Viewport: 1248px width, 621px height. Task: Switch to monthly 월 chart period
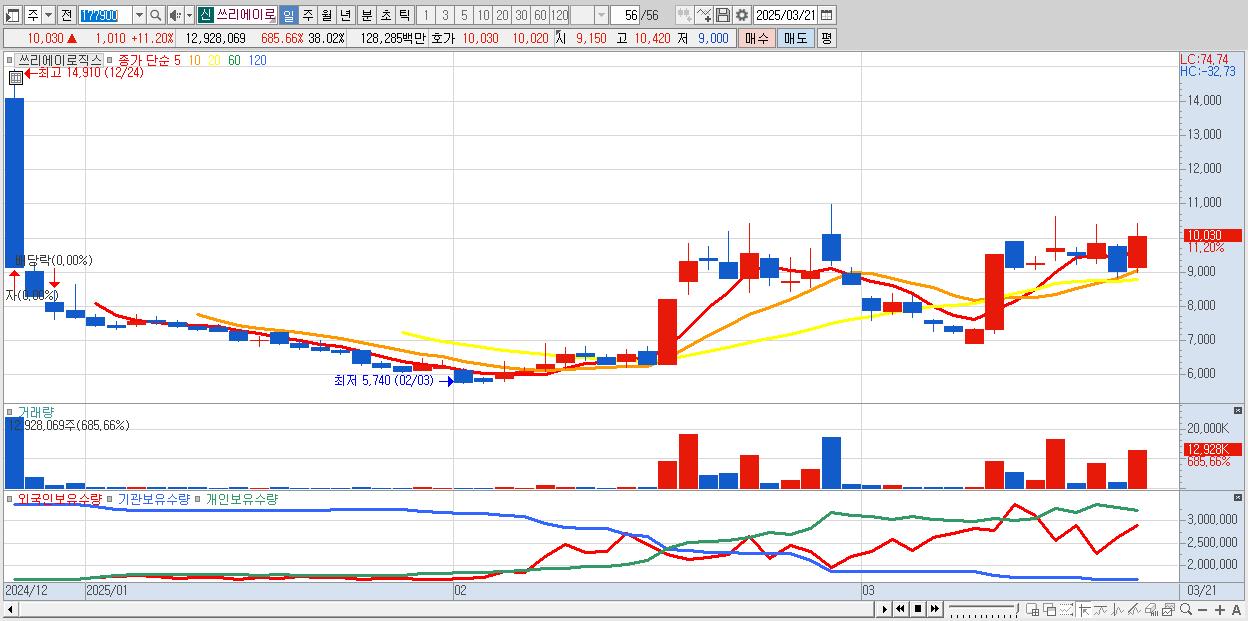click(x=326, y=15)
